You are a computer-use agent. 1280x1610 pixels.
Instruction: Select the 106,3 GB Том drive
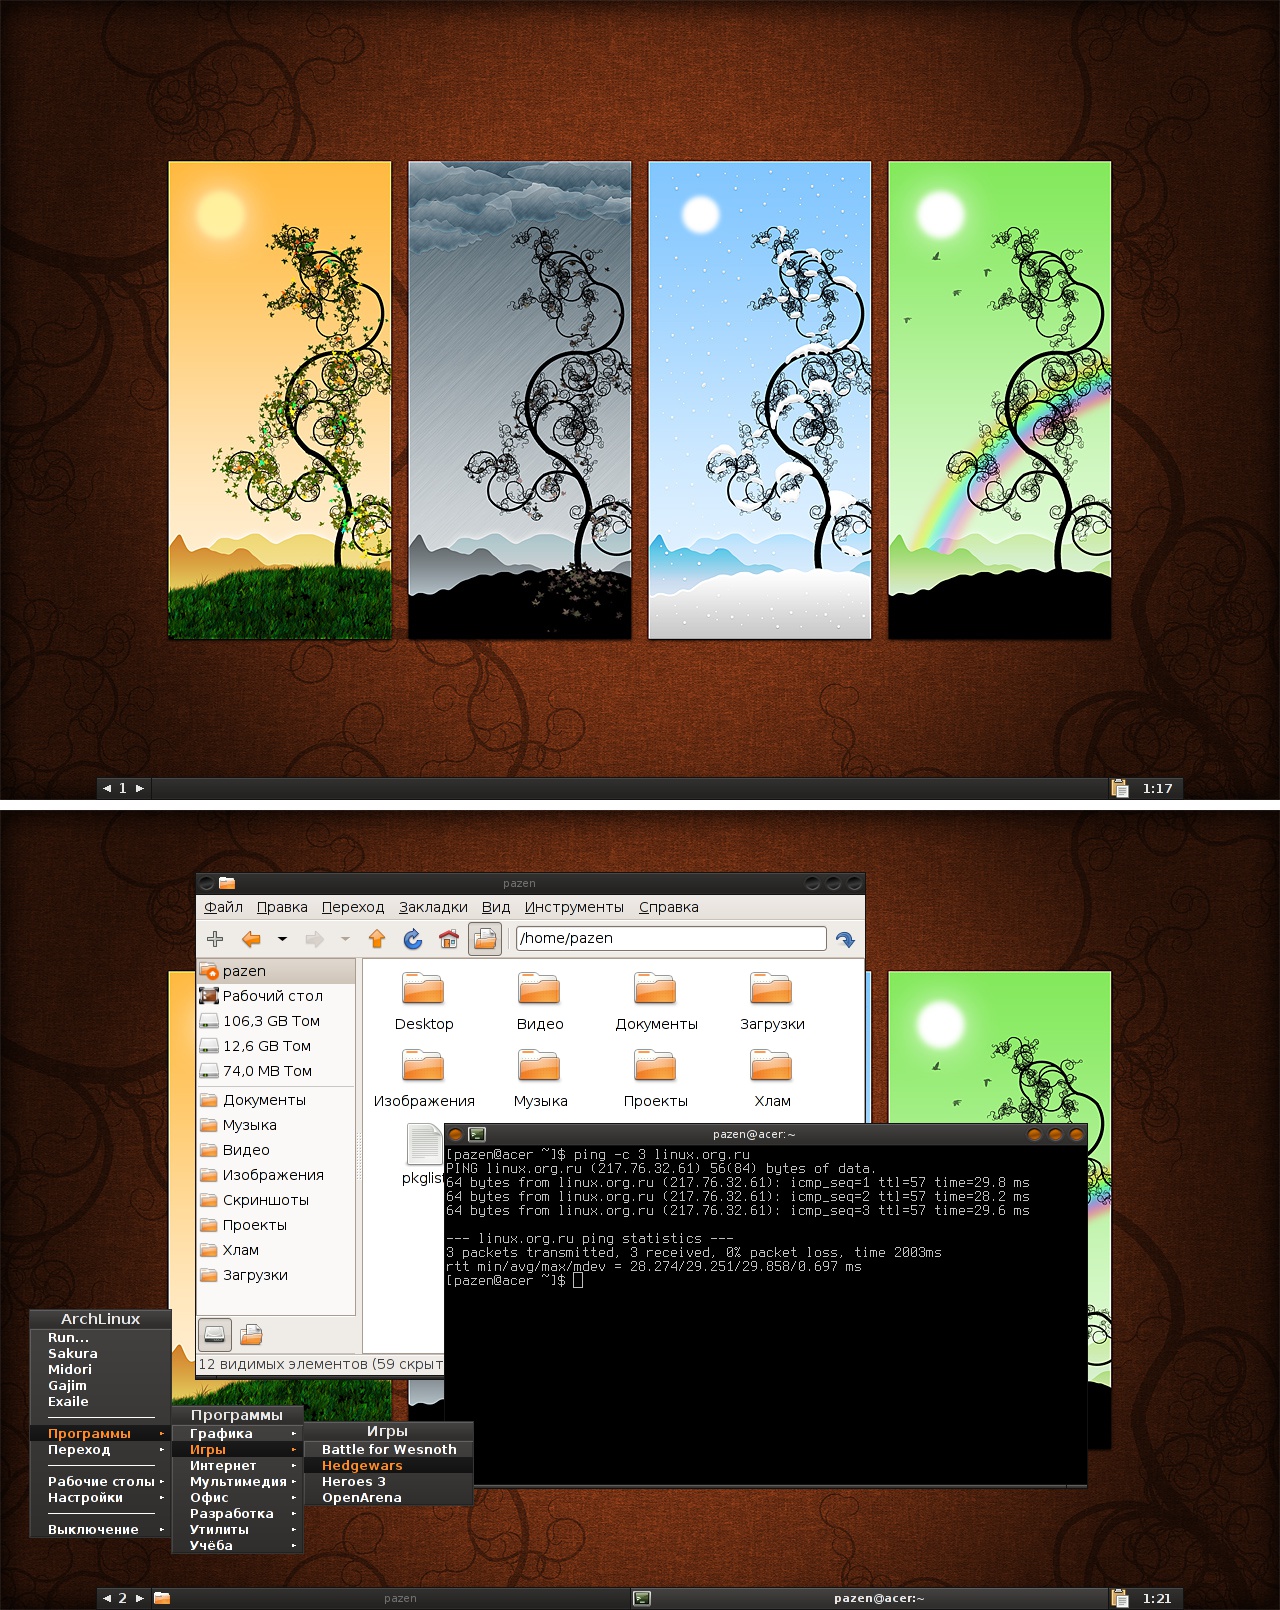point(270,1021)
